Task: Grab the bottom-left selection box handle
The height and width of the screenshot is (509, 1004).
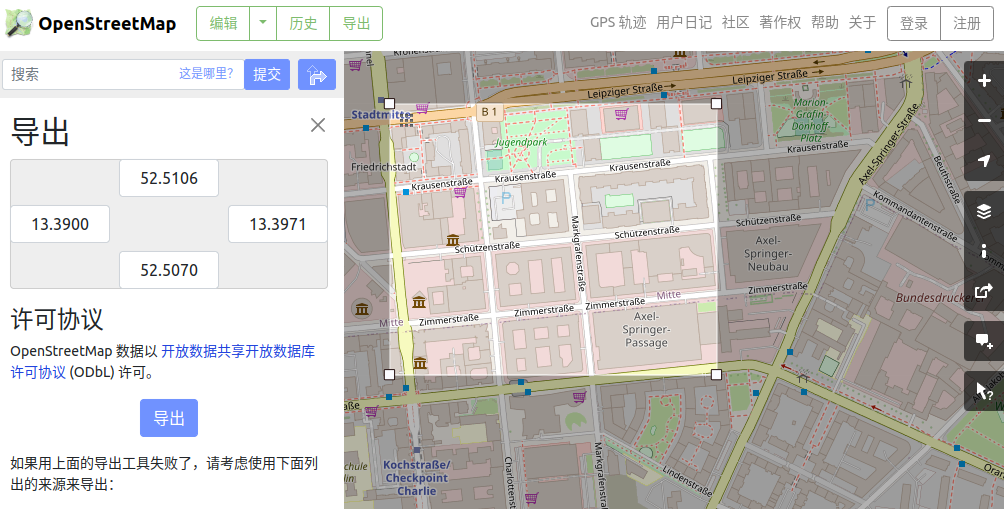Action: tap(389, 374)
